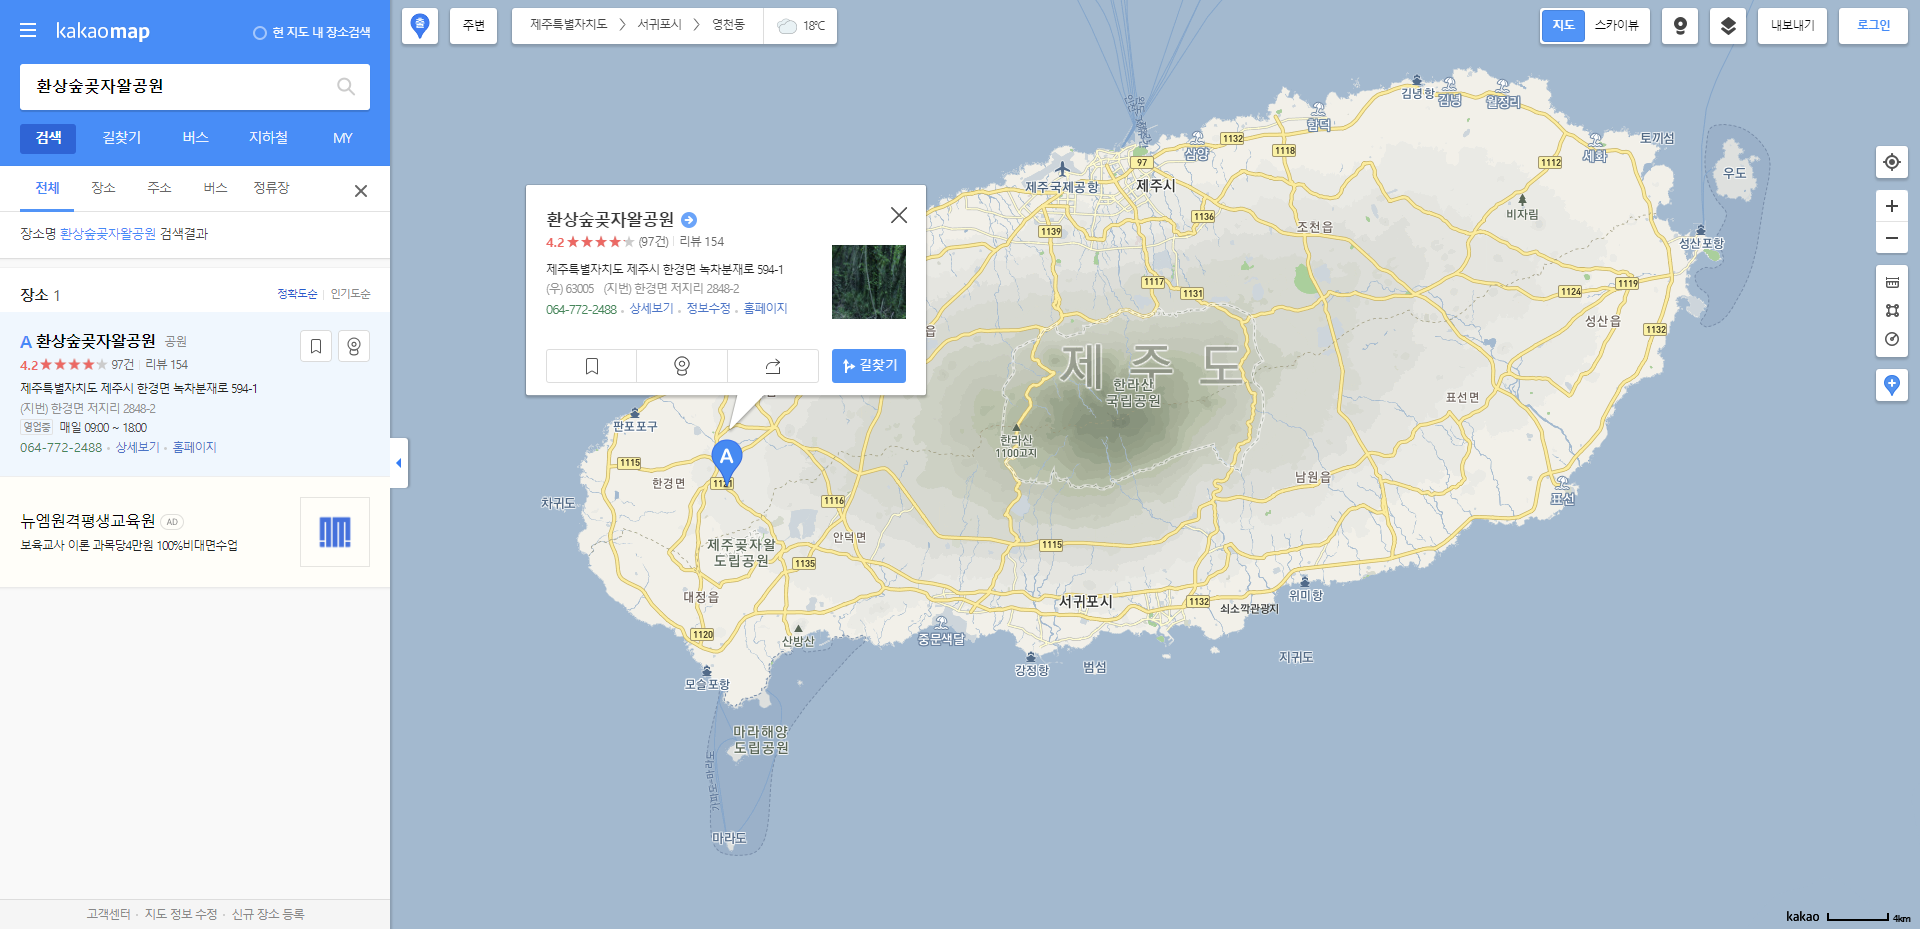1920x929 pixels.
Task: Zoom in with the plus button
Action: coord(1892,206)
